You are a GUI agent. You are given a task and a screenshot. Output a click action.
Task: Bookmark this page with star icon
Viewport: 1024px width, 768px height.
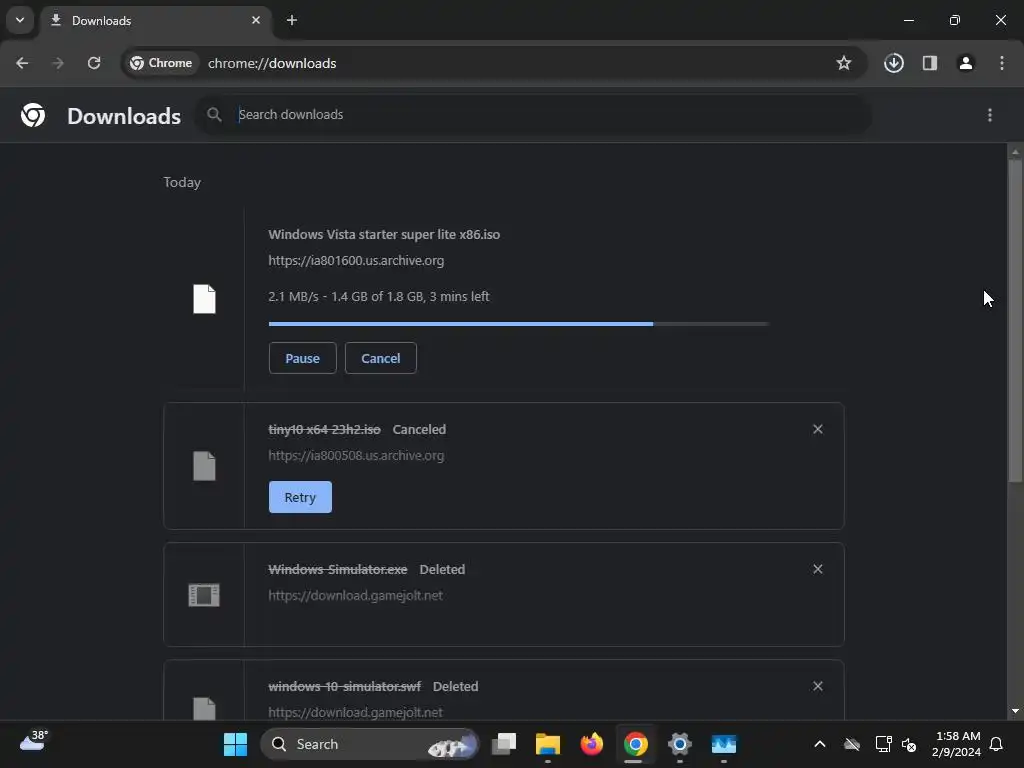click(x=844, y=63)
